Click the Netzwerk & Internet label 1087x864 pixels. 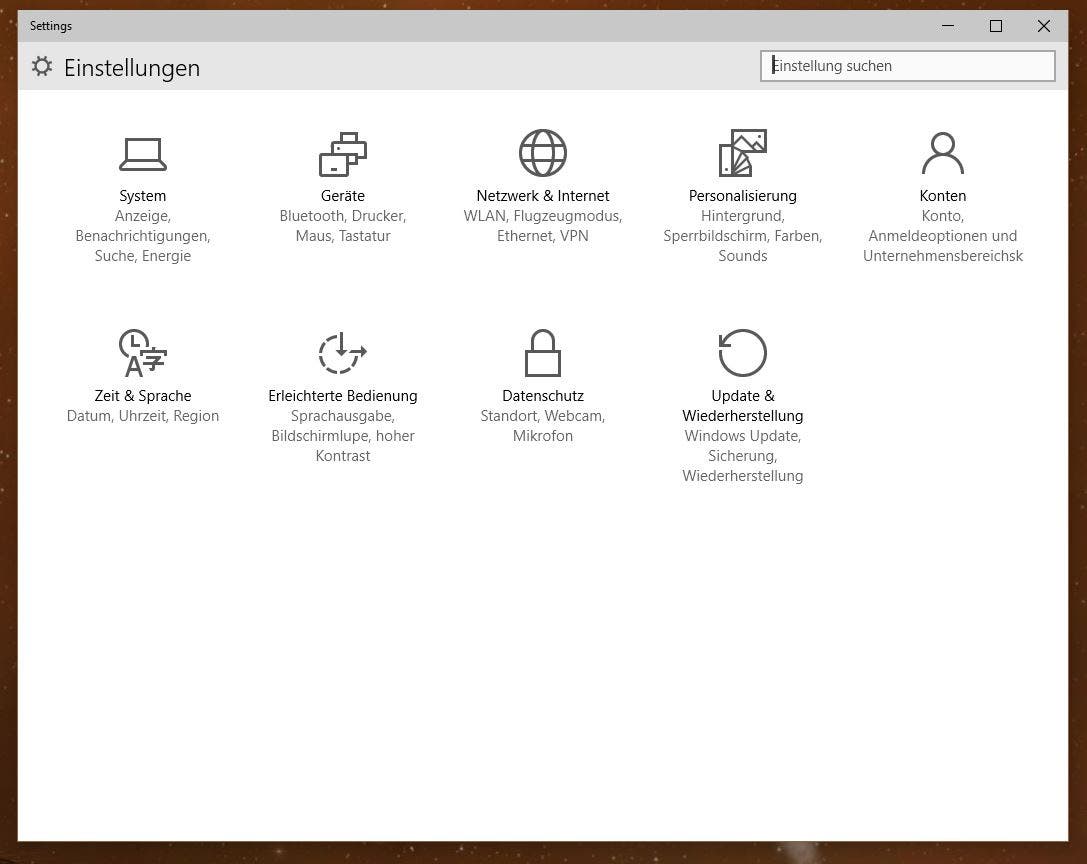(543, 196)
